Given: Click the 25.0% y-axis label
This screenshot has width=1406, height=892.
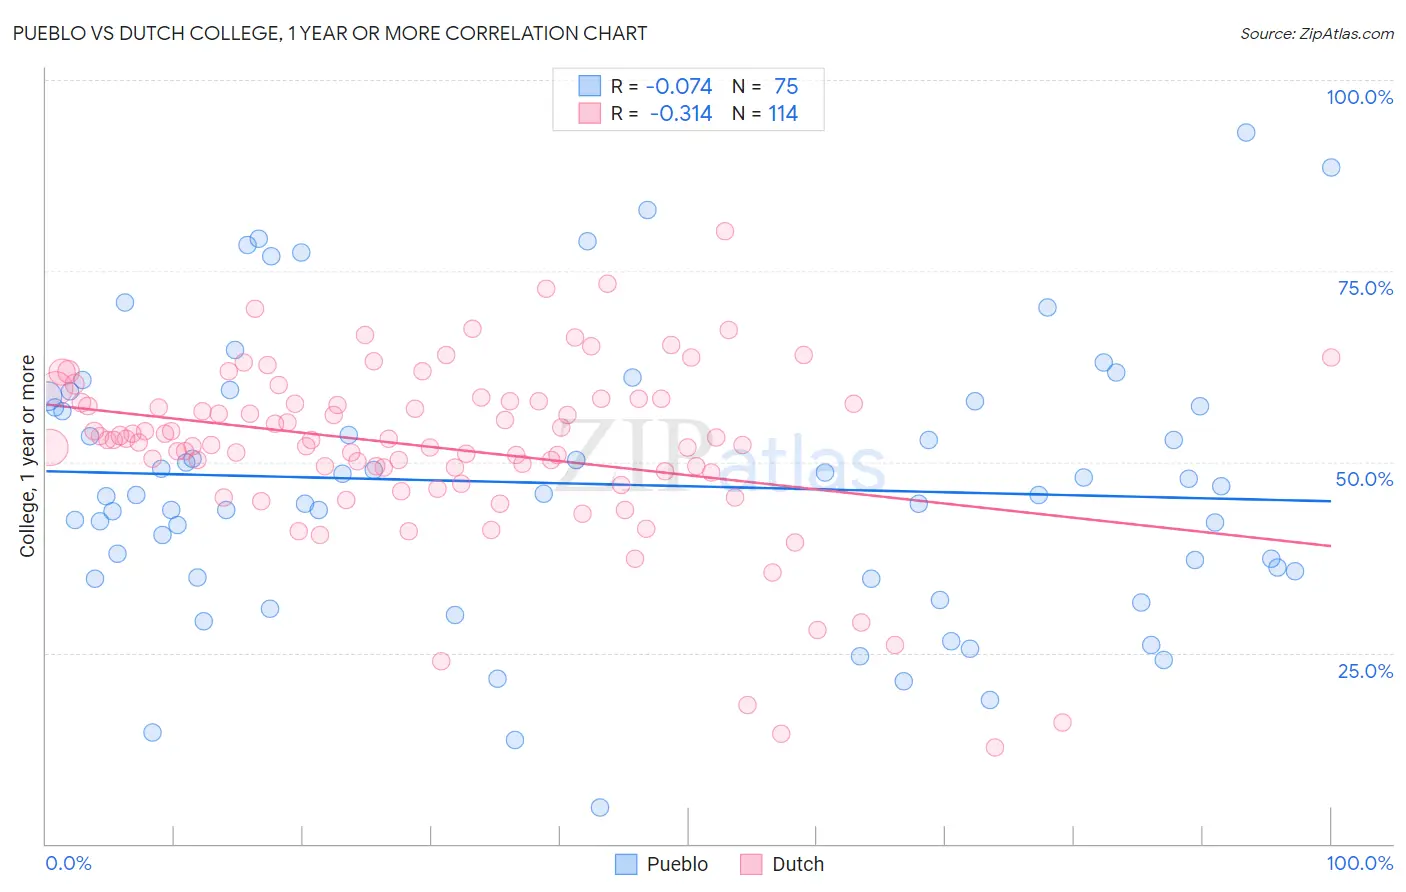Looking at the screenshot, I should pos(1365,670).
